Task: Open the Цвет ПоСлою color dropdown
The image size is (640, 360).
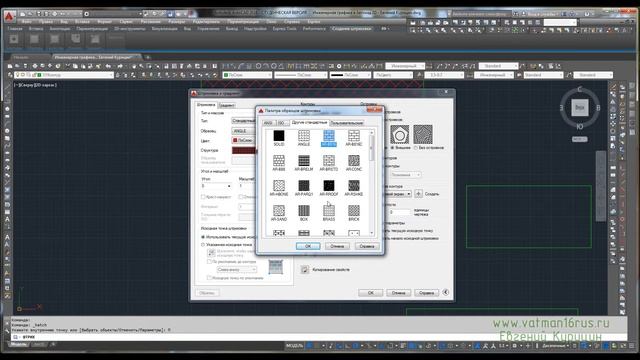Action: coord(244,140)
